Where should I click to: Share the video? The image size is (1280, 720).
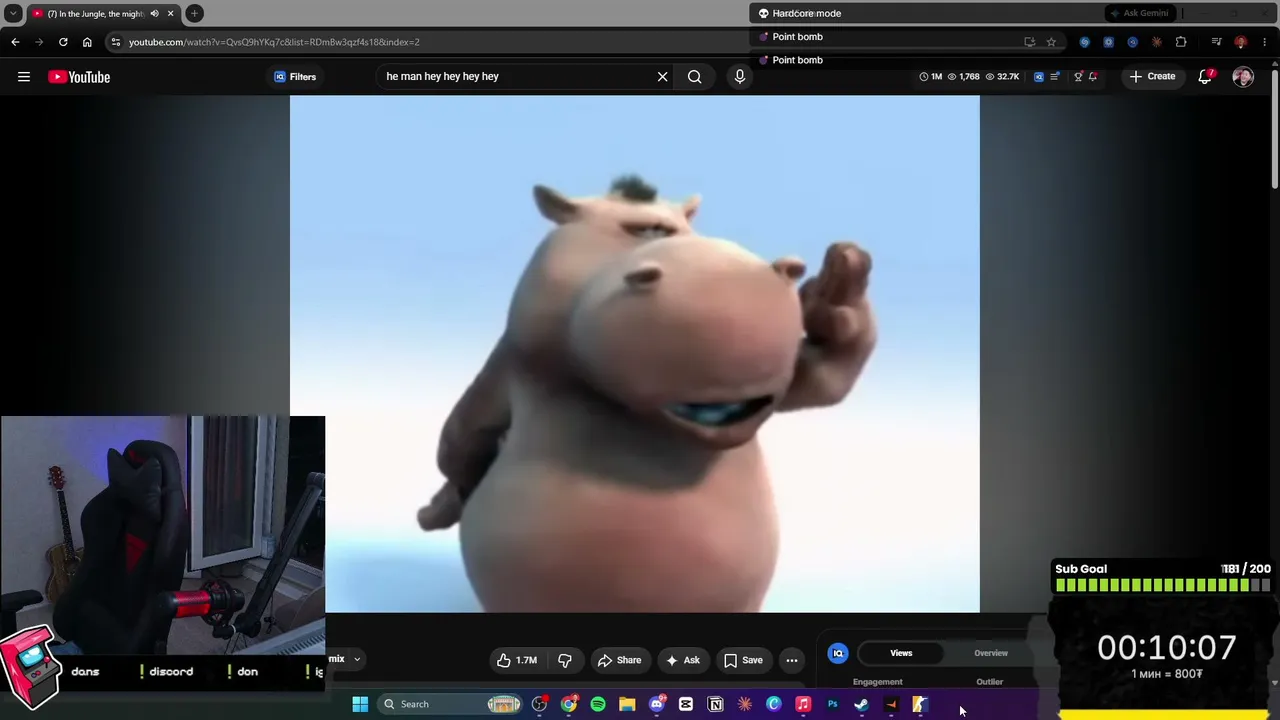619,660
